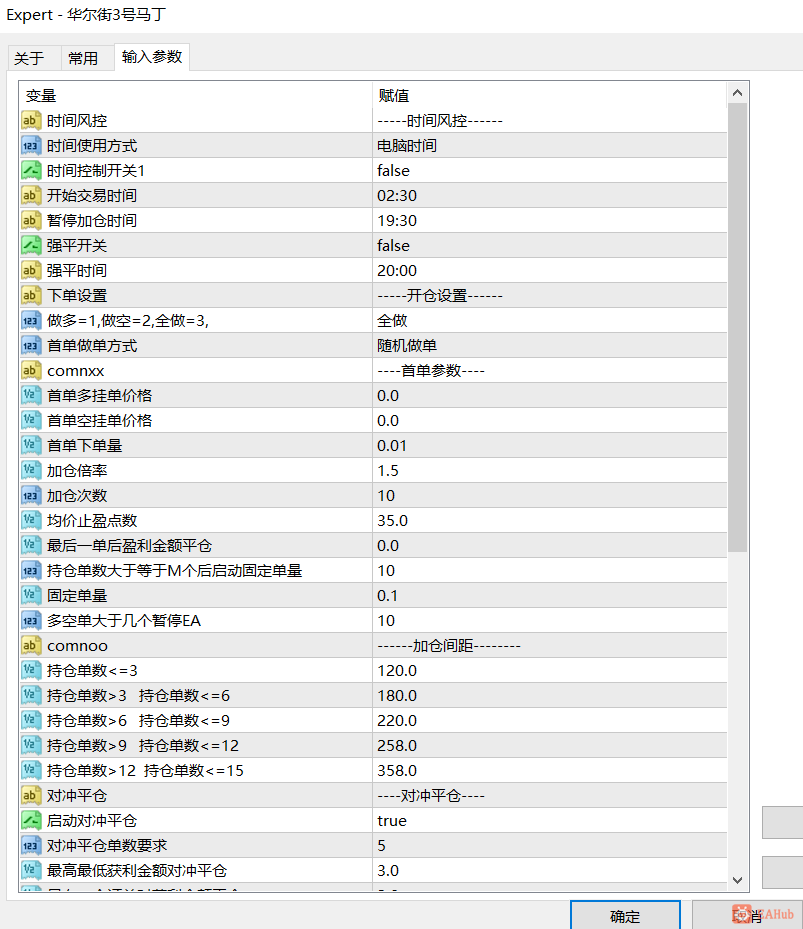Edit the value 358.0 for 持仓单数<=15
The image size is (803, 929).
[x=549, y=770]
